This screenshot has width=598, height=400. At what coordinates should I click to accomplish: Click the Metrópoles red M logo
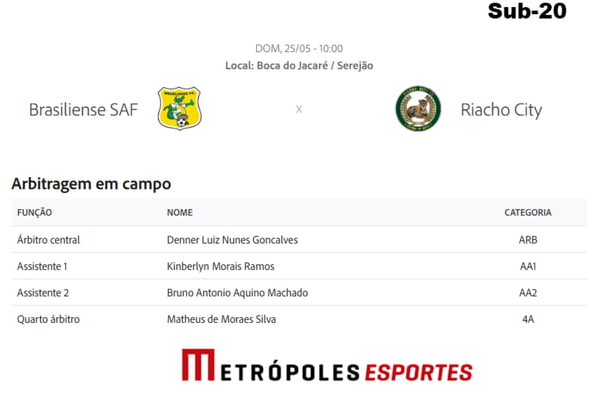pyautogui.click(x=198, y=365)
